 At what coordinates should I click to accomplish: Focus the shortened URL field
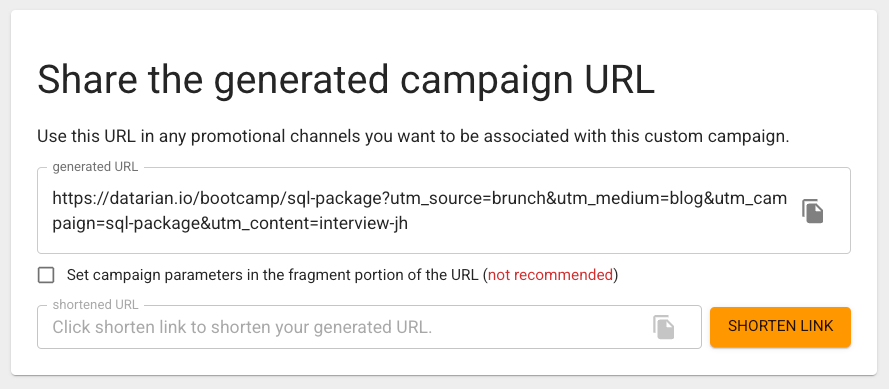pyautogui.click(x=346, y=327)
